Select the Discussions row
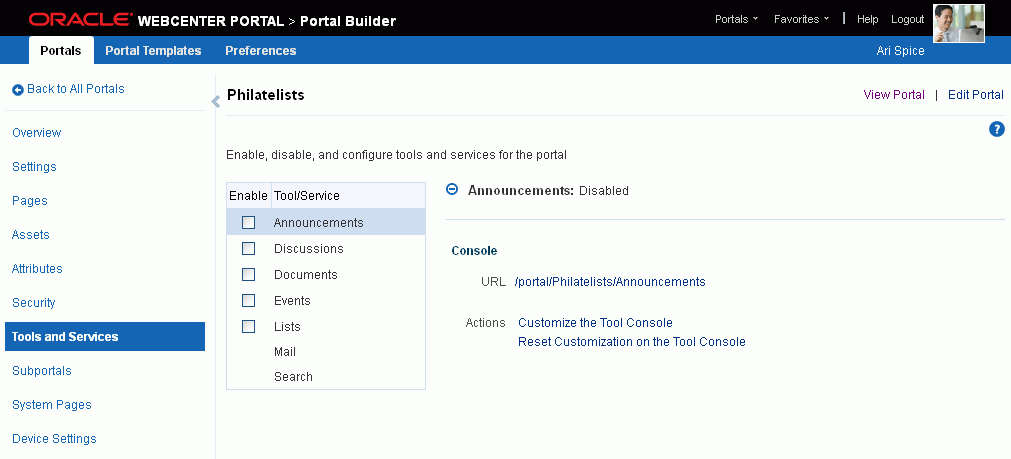Screen dimensions: 1011x459 [326, 248]
